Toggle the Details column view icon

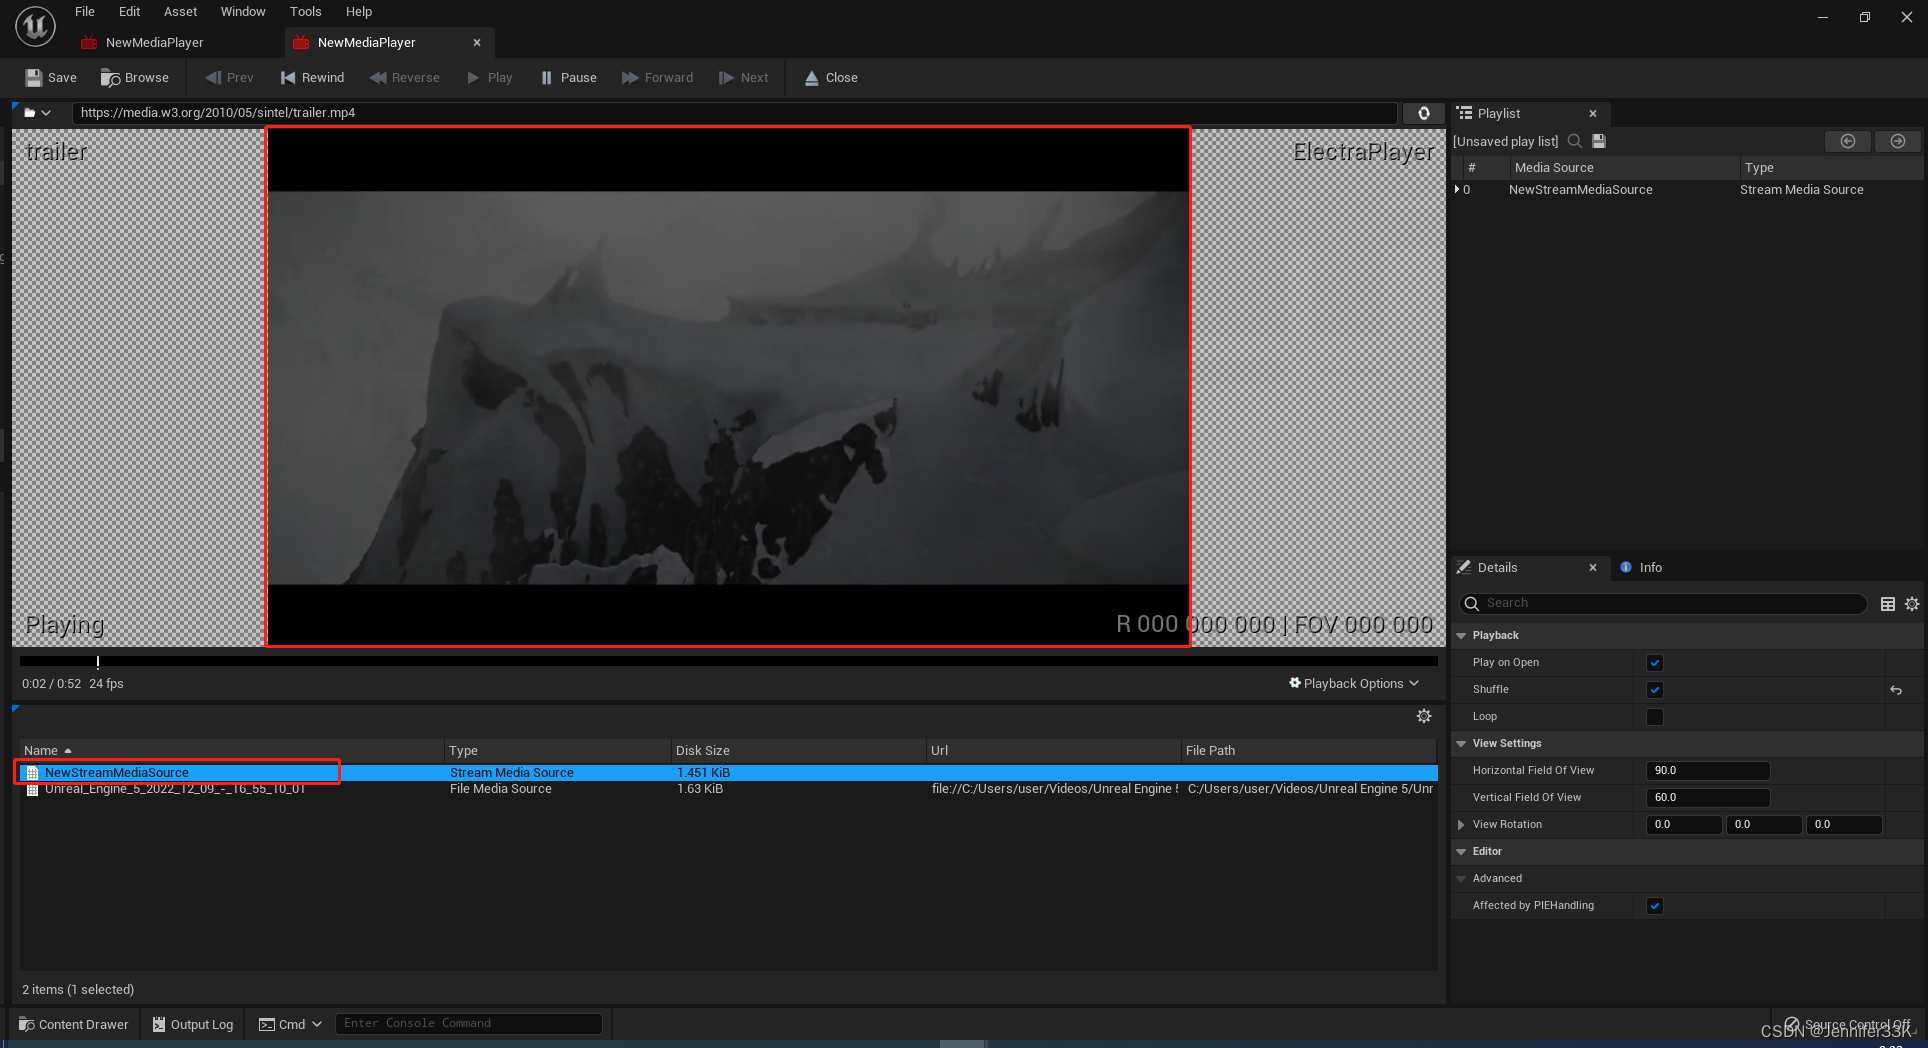point(1888,603)
